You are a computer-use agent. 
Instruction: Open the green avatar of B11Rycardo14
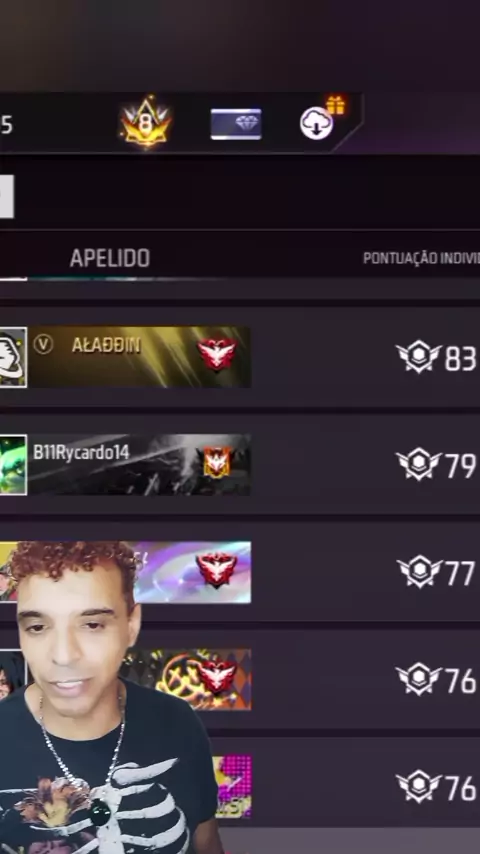13,465
